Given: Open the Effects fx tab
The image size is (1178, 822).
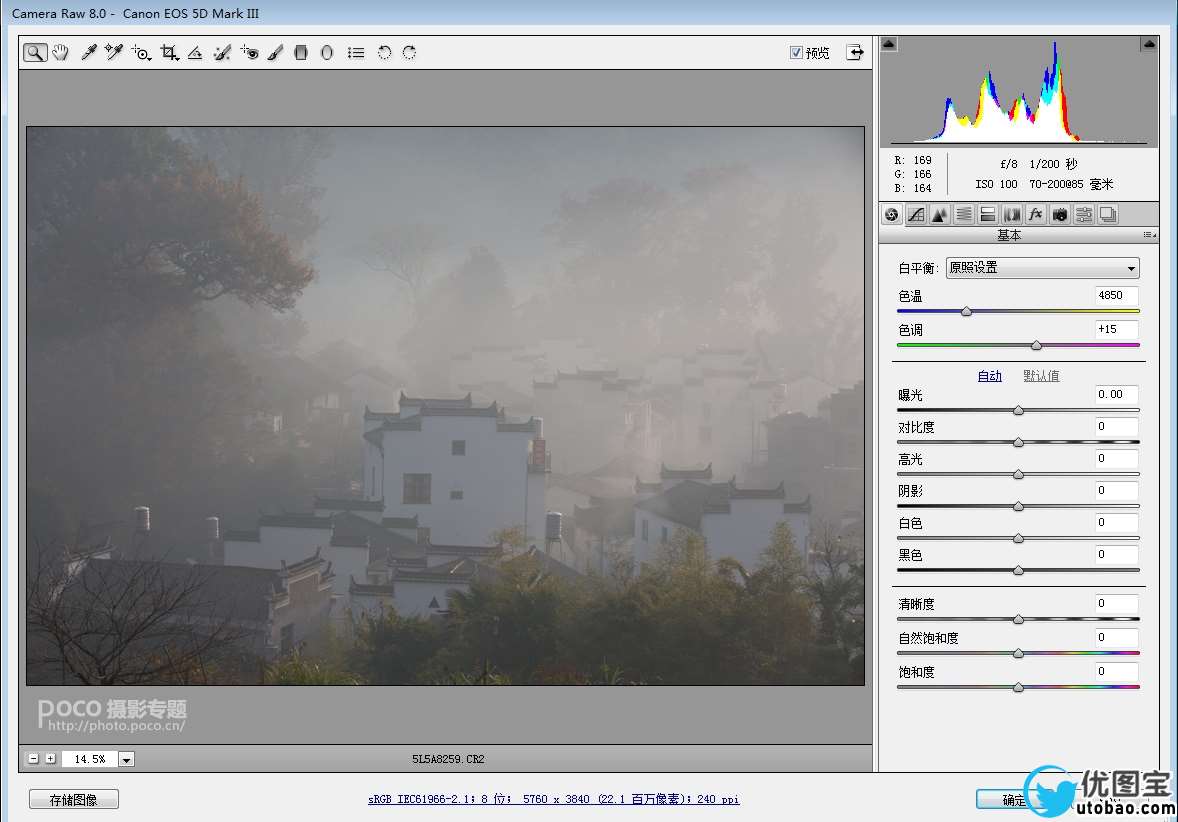Looking at the screenshot, I should 1036,215.
